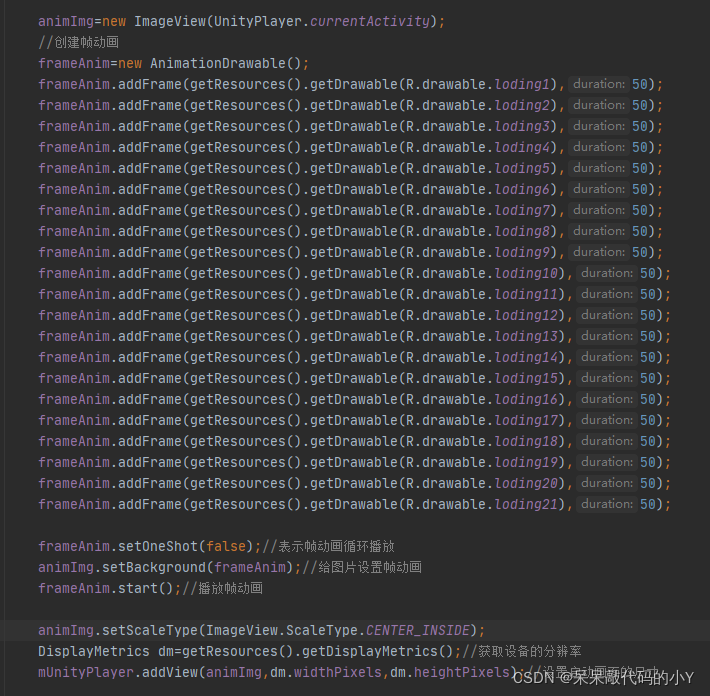Click the currentActivity field reference
This screenshot has height=696, width=710.
coord(370,21)
